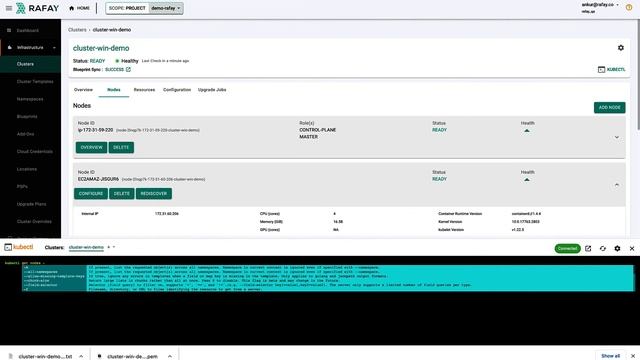
Task: Open the demo-rafay project scope dropdown
Action: point(166,8)
